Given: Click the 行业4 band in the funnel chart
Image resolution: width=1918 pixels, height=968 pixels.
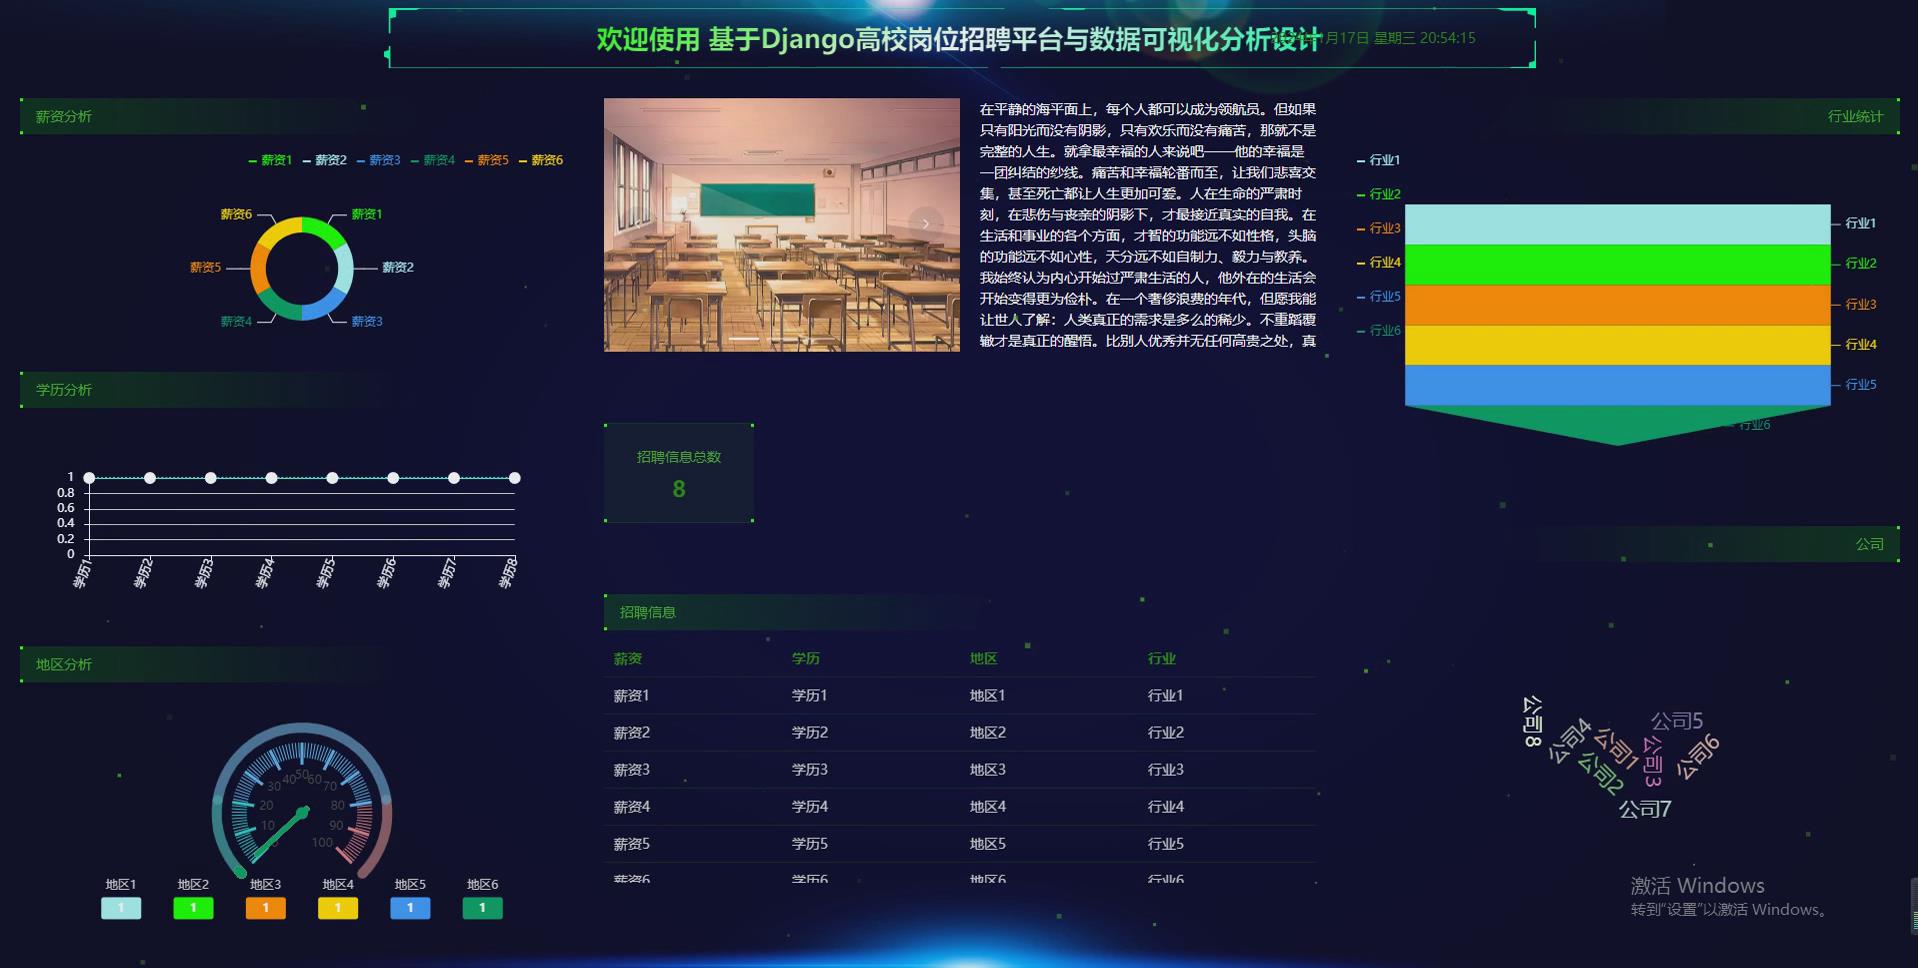Looking at the screenshot, I should (x=1616, y=344).
